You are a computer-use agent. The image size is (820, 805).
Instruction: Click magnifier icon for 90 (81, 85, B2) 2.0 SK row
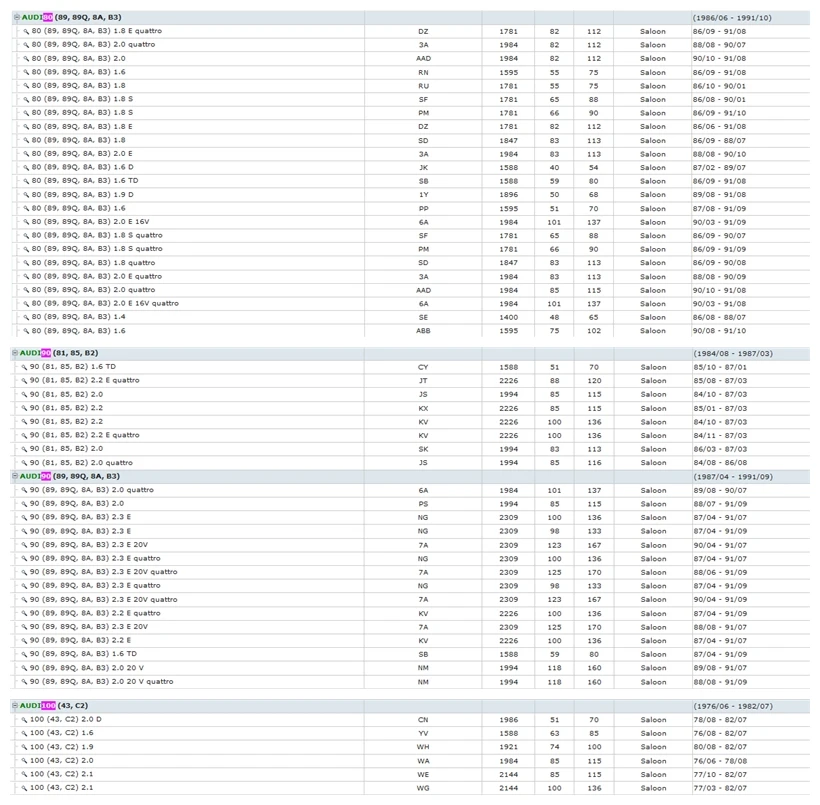pos(24,449)
